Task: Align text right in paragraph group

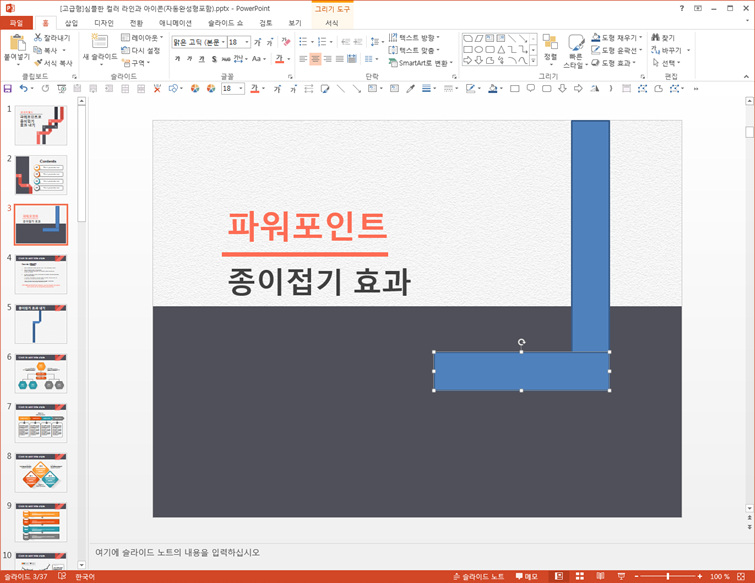Action: tap(327, 59)
